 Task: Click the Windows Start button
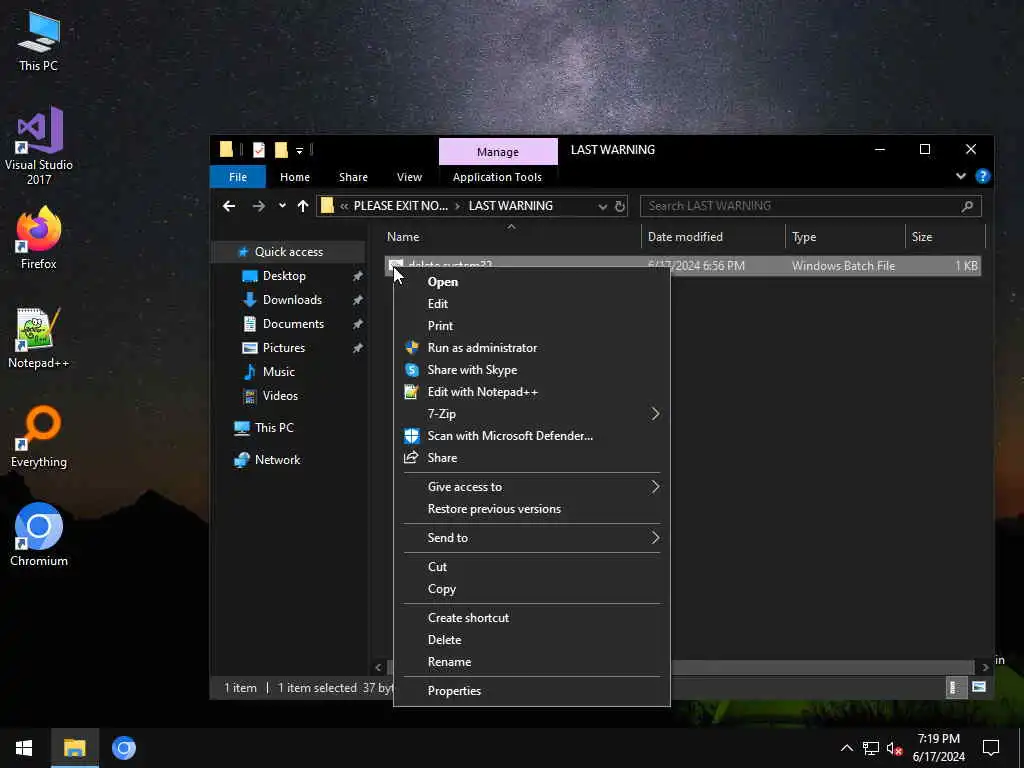(x=24, y=748)
